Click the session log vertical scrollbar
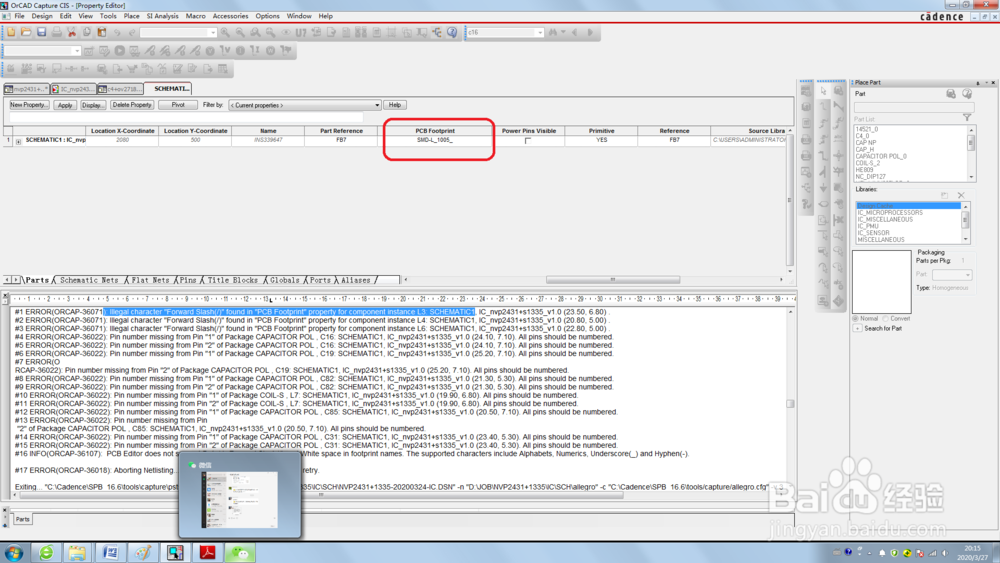Image resolution: width=1000 pixels, height=563 pixels. (790, 403)
